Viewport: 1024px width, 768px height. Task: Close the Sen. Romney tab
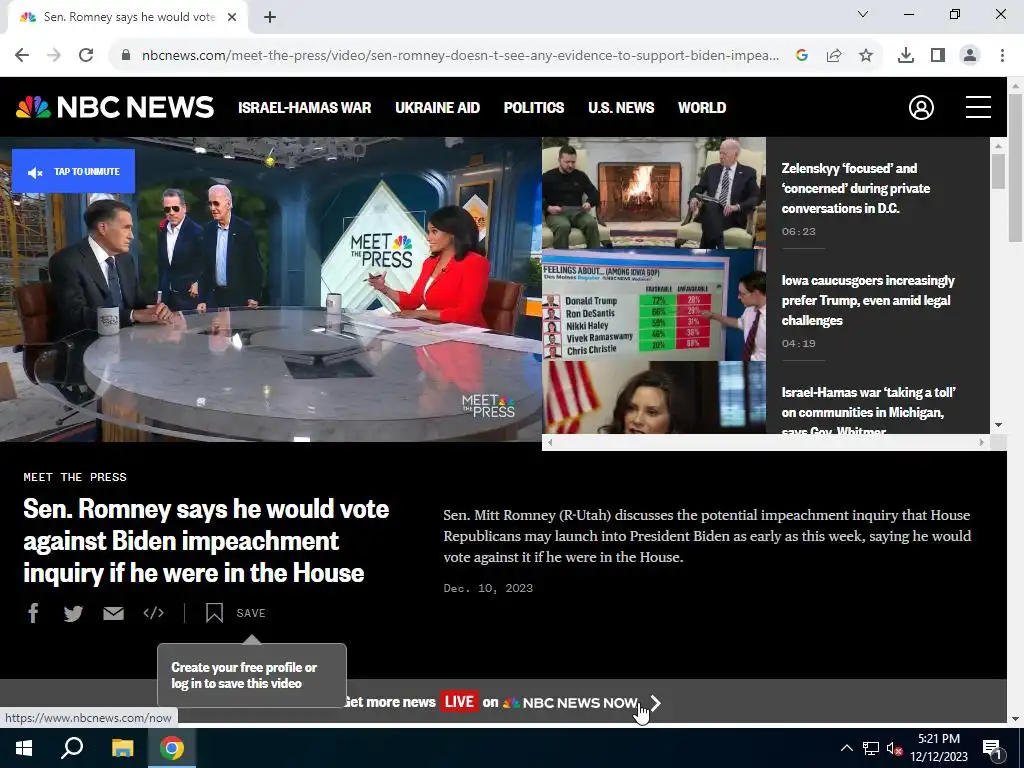click(232, 17)
